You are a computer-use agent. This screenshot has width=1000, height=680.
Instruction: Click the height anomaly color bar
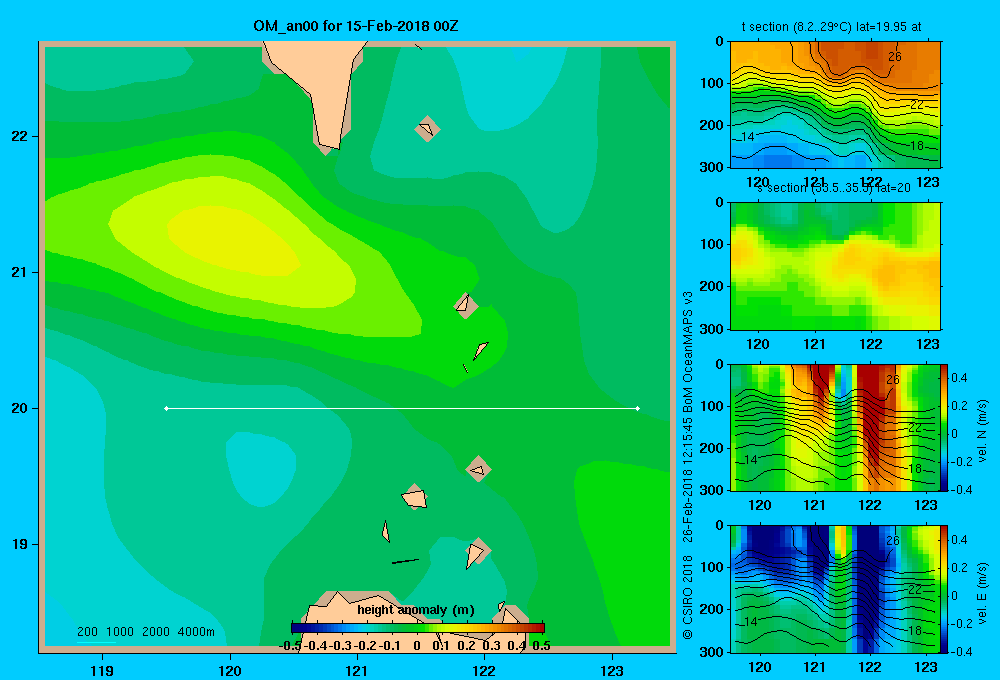(x=418, y=627)
